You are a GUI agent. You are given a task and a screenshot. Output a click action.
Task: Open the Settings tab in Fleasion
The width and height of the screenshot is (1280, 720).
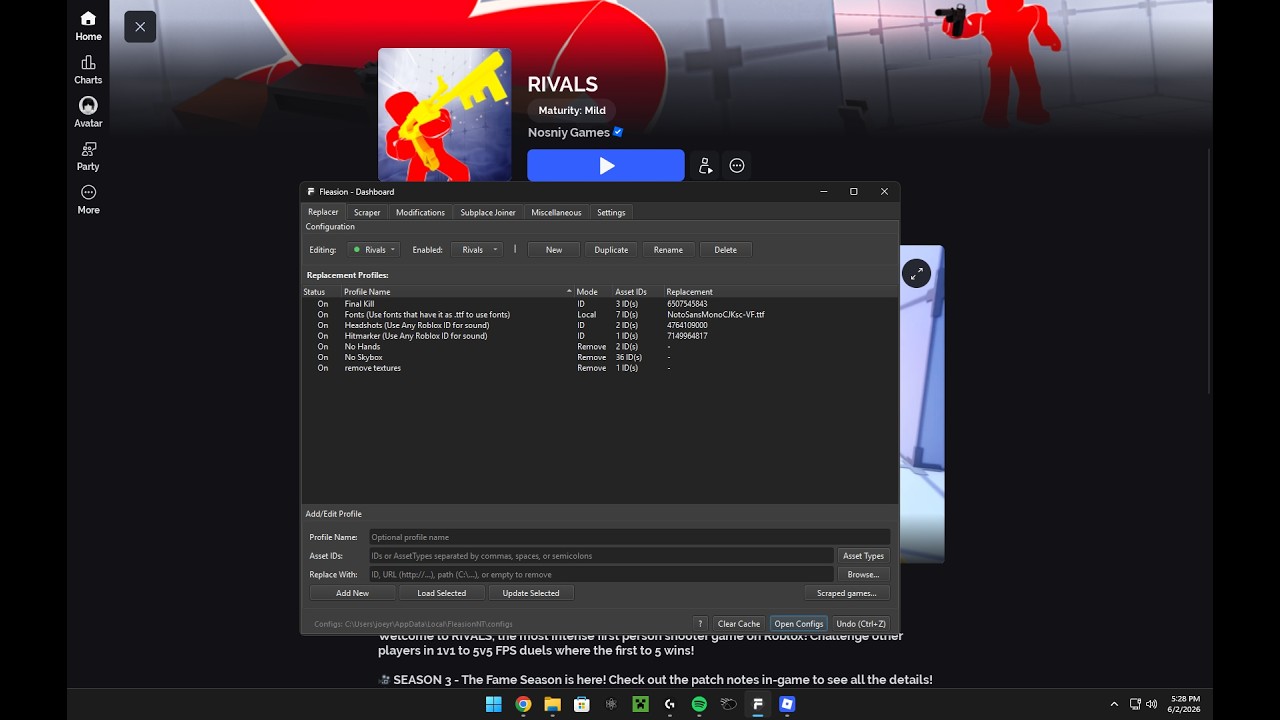pyautogui.click(x=611, y=212)
